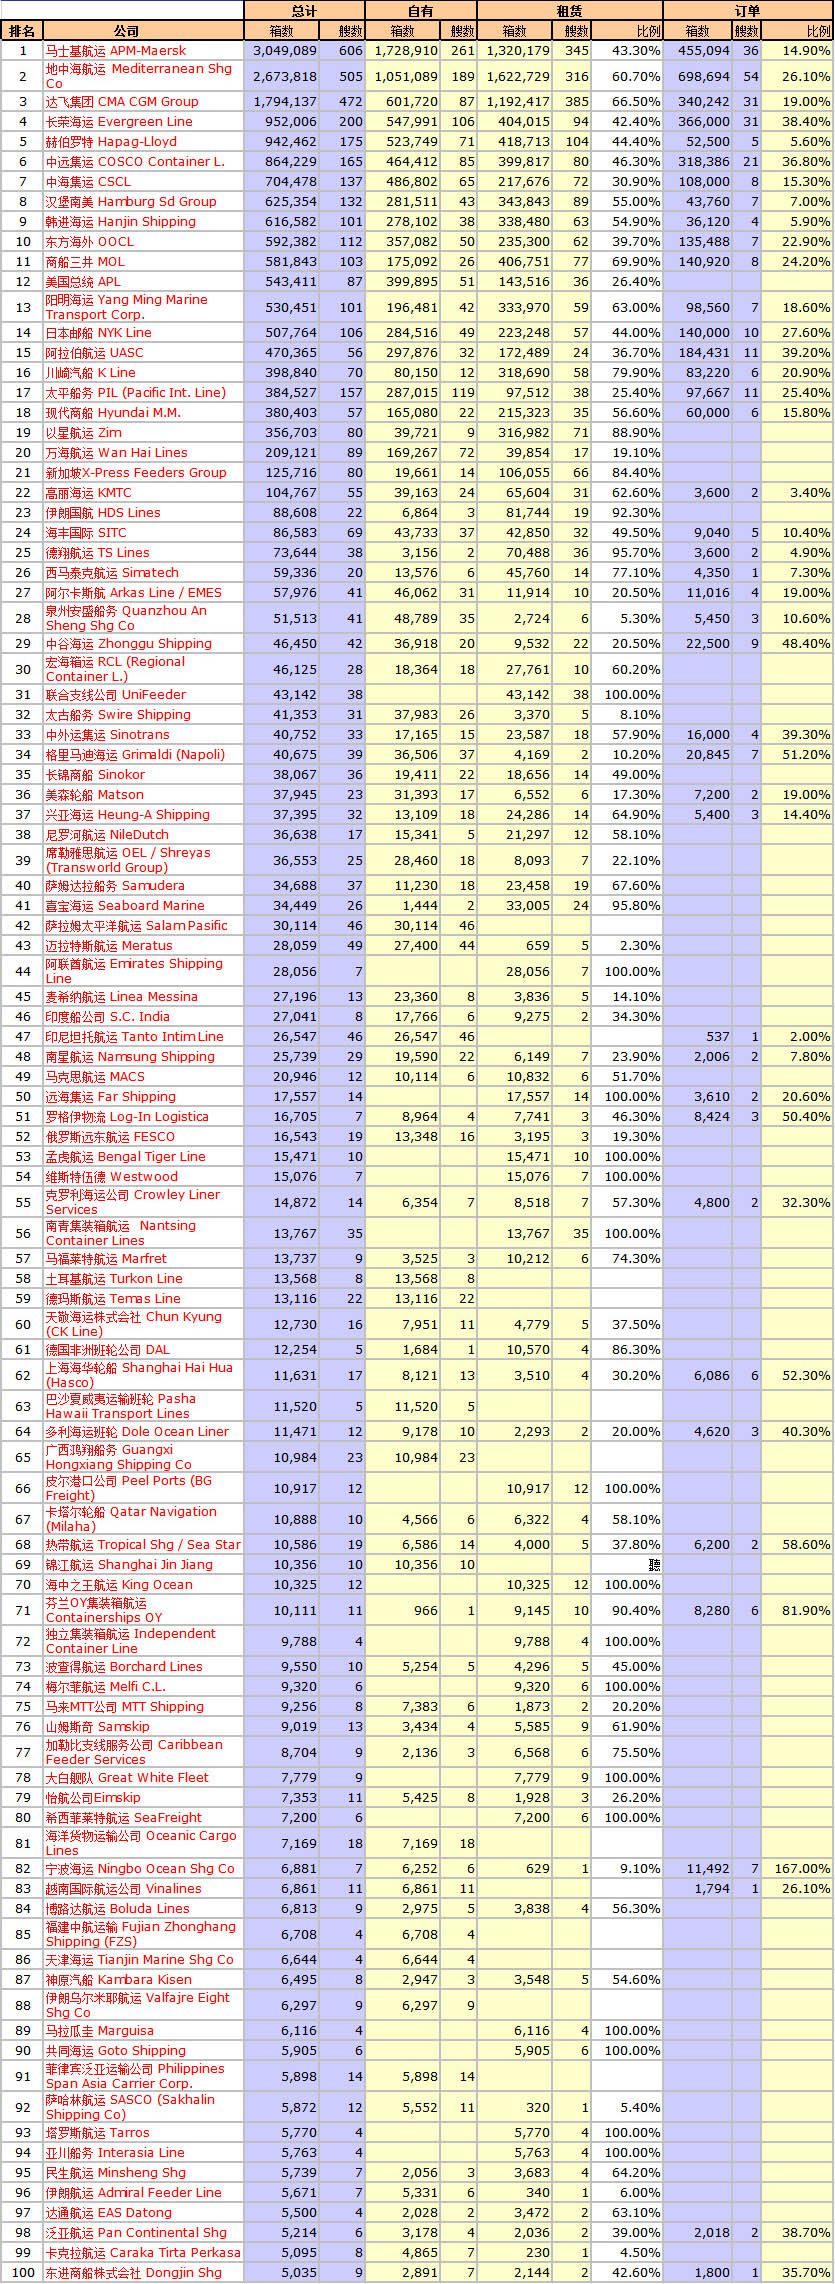835x2284 pixels.
Task: Select 美国总统 APL company cell
Action: (83, 281)
